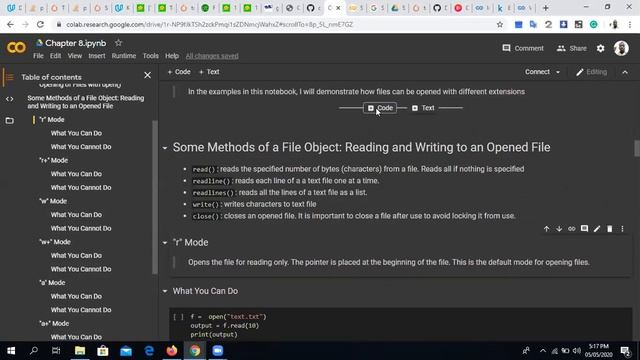Screen dimensions: 640x360
Task: Close the Table of contents panel
Action: point(147,76)
